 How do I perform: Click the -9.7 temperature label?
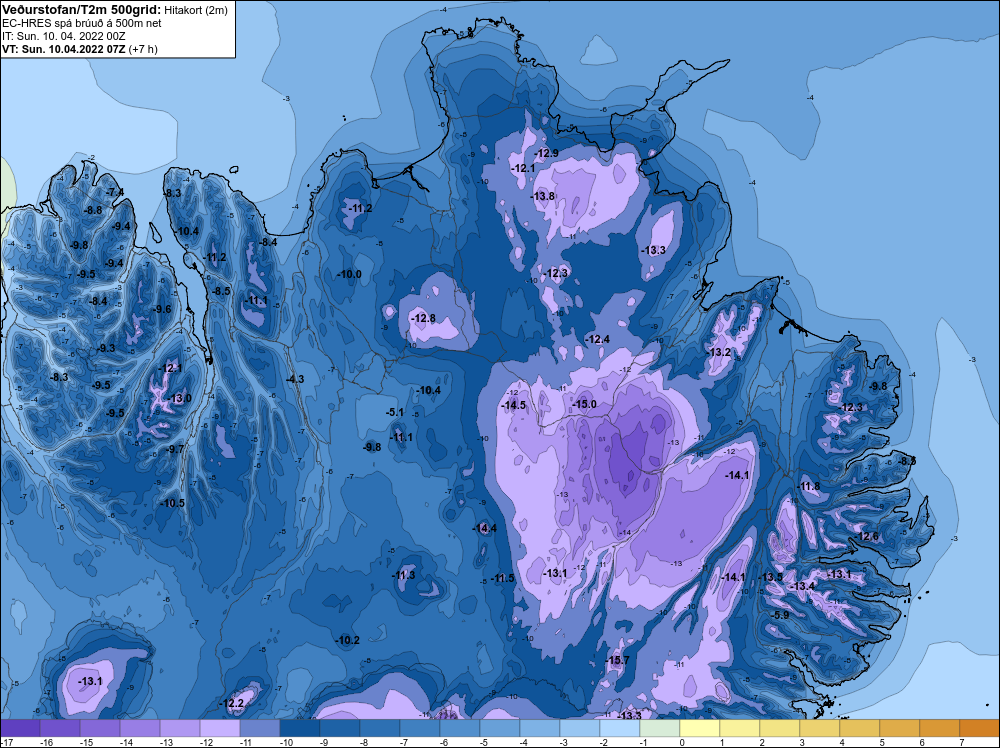[x=175, y=450]
